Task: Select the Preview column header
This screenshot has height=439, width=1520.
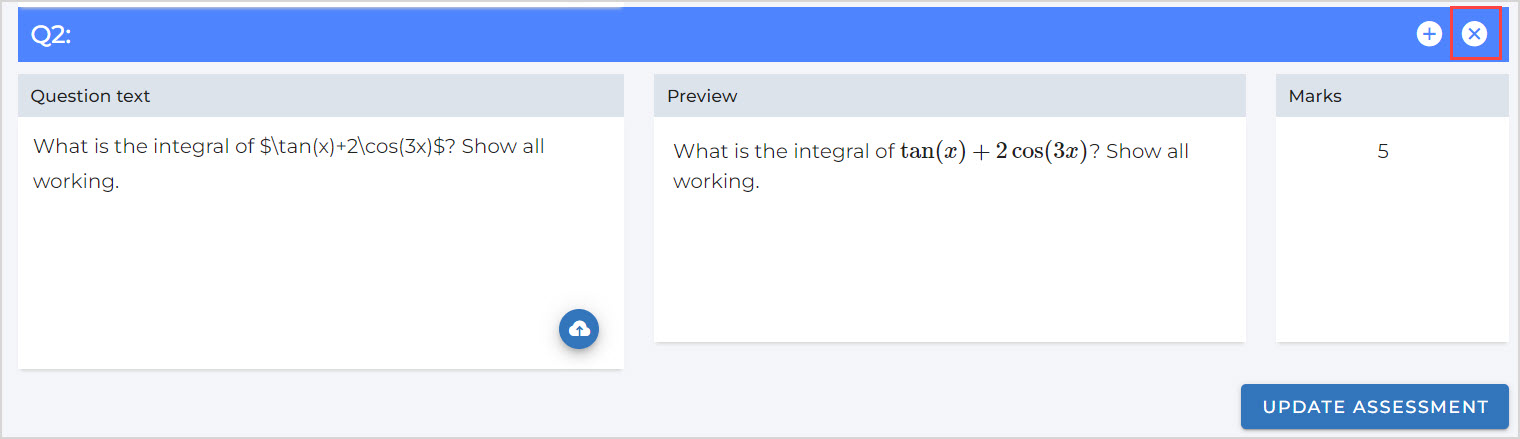Action: (x=702, y=96)
